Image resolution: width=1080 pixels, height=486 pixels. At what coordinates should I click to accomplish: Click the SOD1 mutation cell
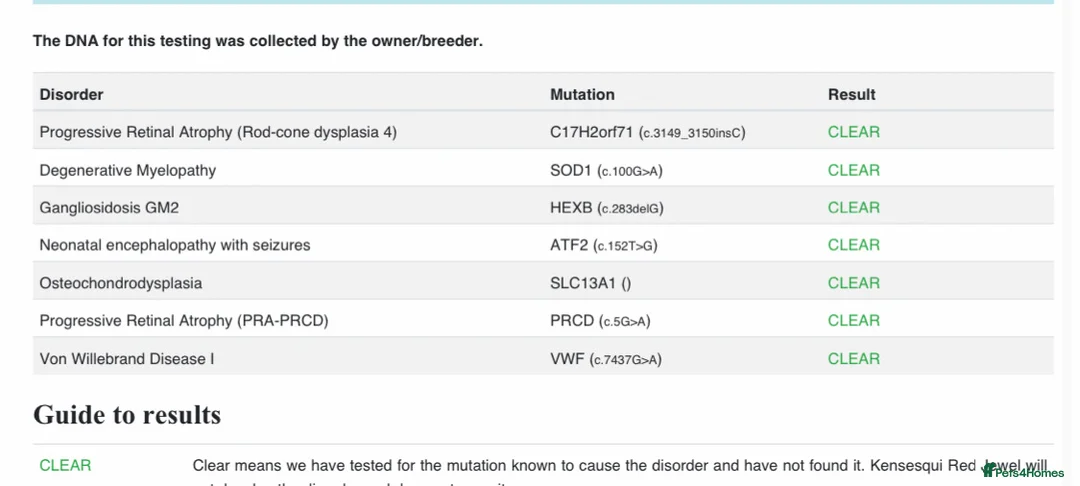click(x=606, y=171)
